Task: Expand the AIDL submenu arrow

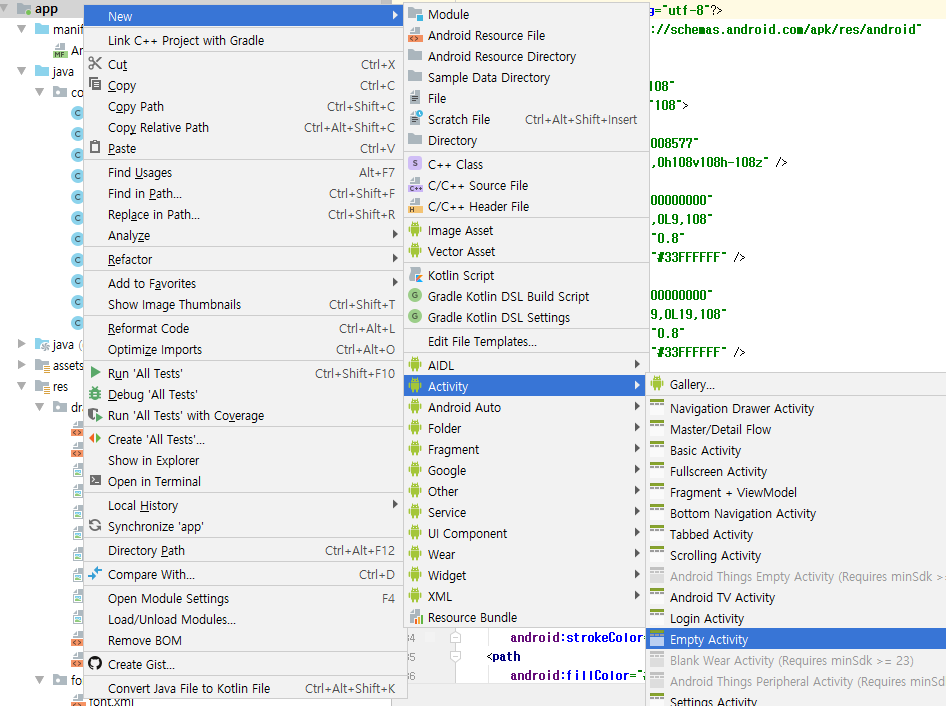Action: coord(636,364)
